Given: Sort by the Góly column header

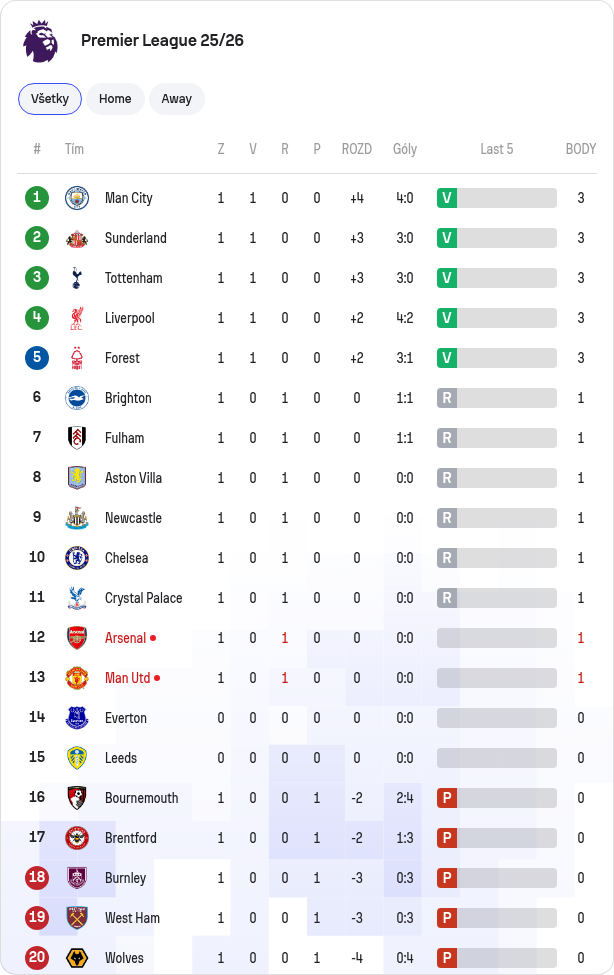Looking at the screenshot, I should coord(405,149).
